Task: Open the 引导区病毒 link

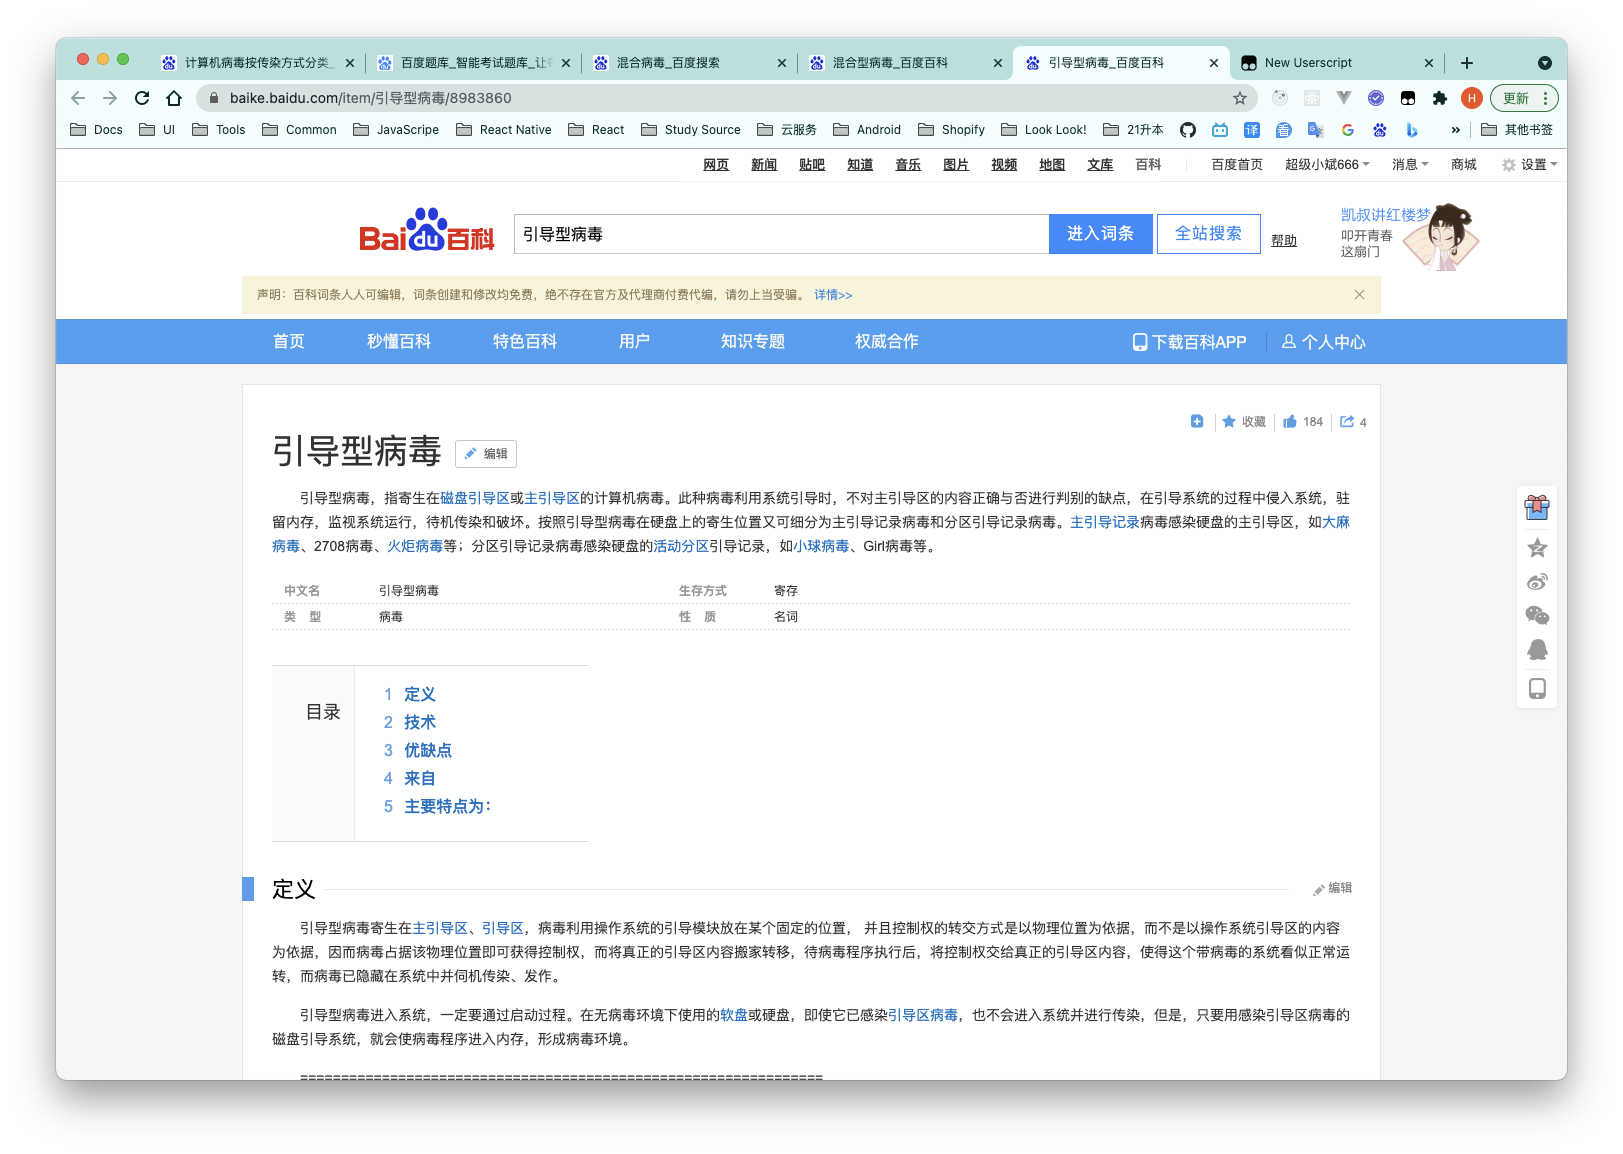Action: point(923,1015)
